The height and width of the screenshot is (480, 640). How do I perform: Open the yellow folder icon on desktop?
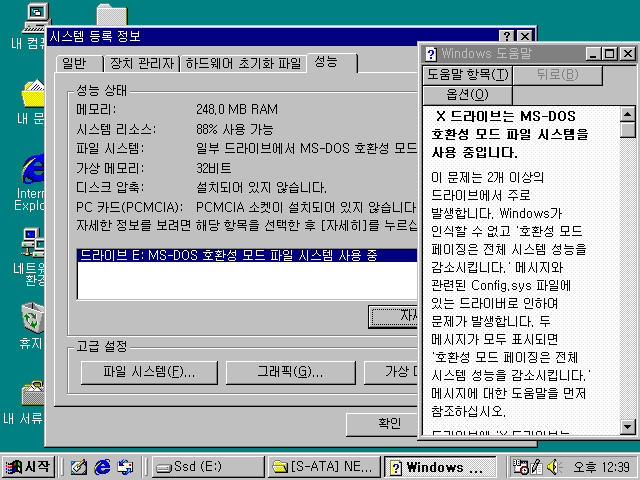(112, 14)
